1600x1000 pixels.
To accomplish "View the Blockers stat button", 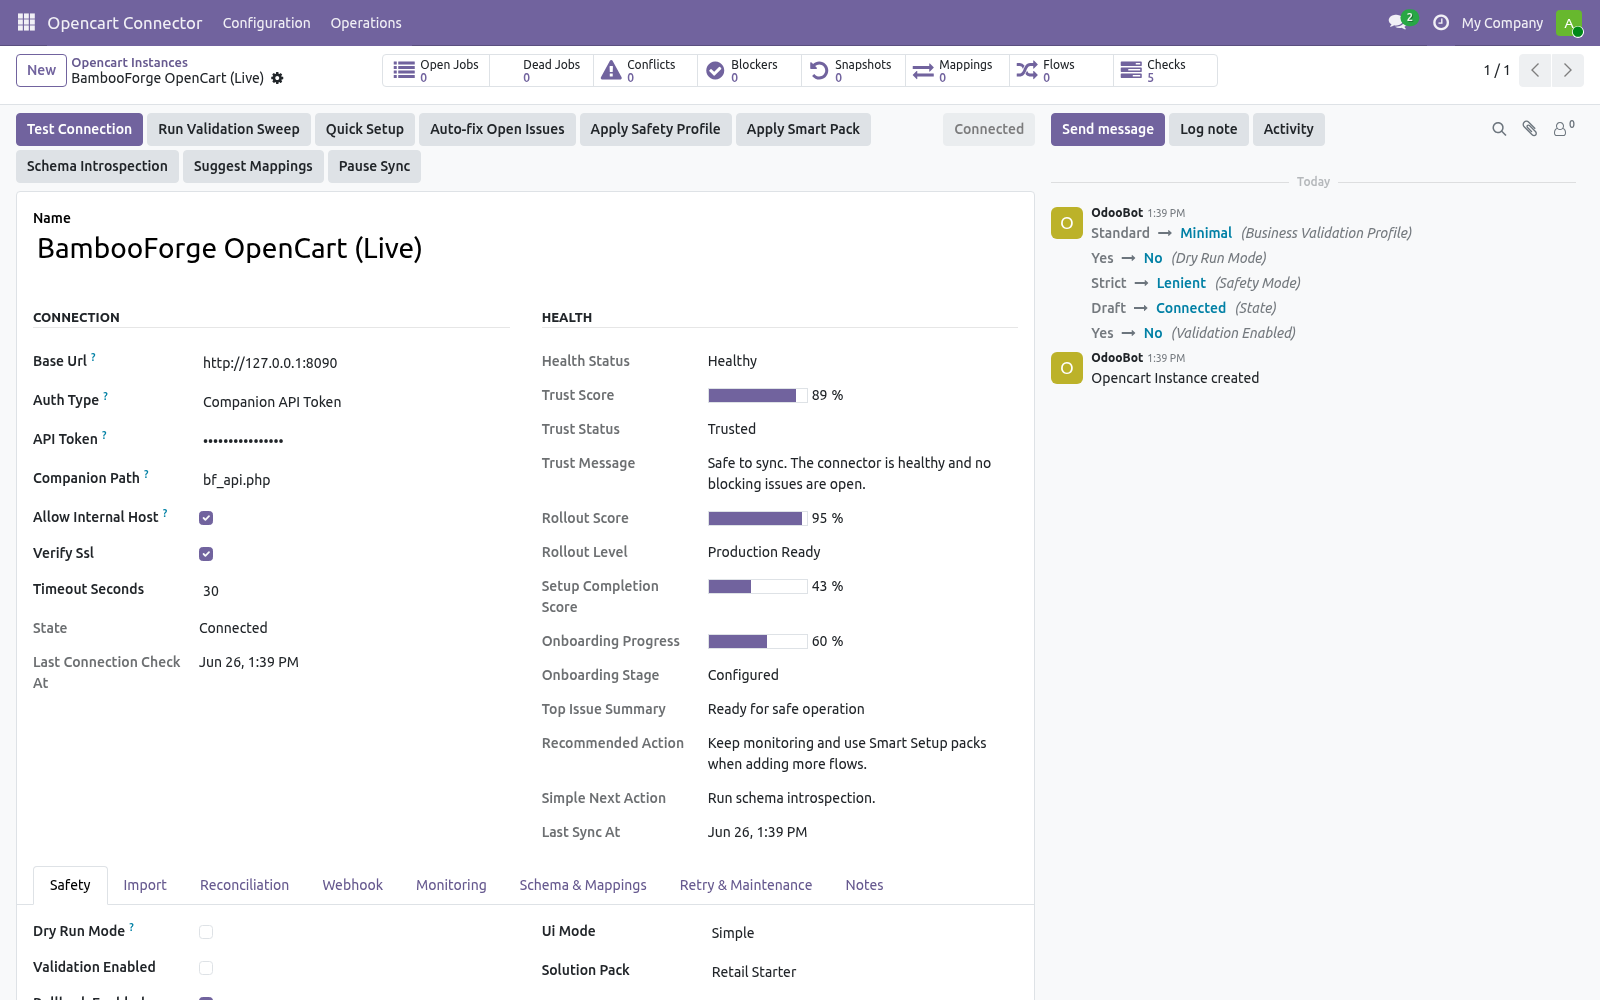I will tap(749, 70).
